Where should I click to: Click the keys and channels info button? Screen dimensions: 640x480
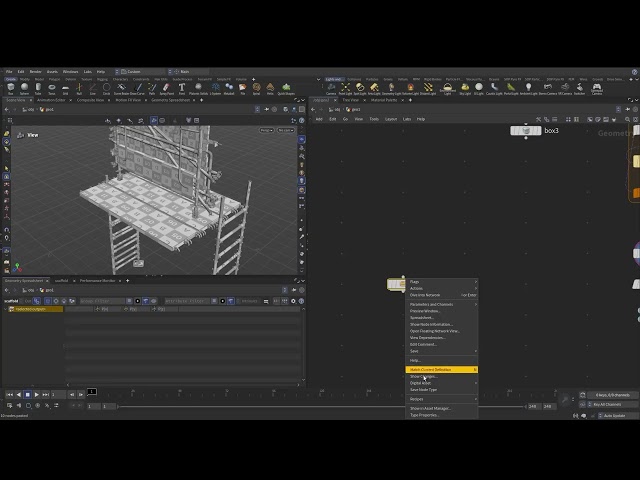point(612,395)
